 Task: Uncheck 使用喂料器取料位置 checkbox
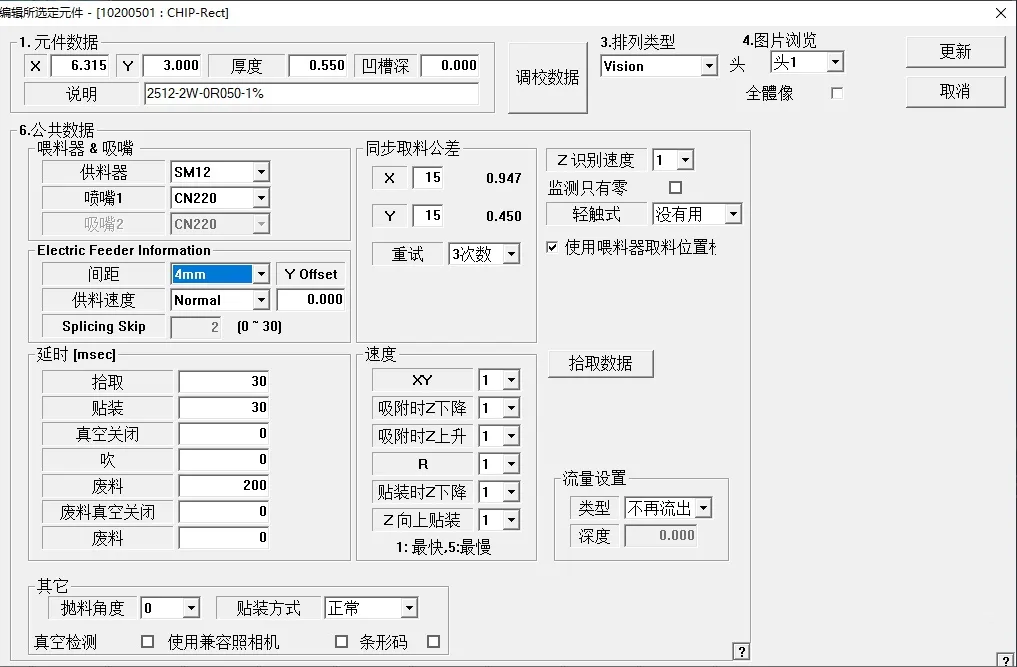(553, 247)
